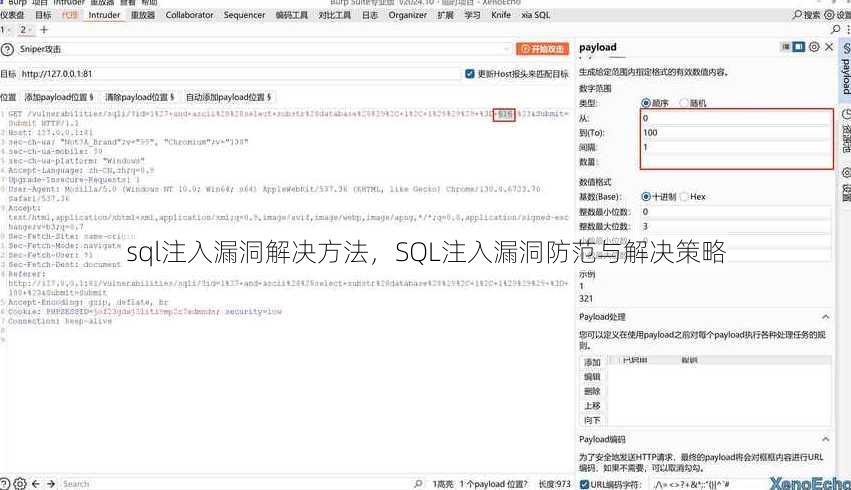
Task: Open the xia SQL extension tab
Action: coord(536,15)
